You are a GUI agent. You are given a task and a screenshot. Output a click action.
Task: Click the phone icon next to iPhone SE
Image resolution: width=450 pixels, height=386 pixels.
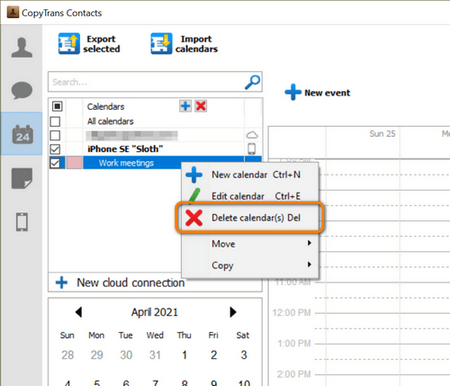(x=252, y=149)
